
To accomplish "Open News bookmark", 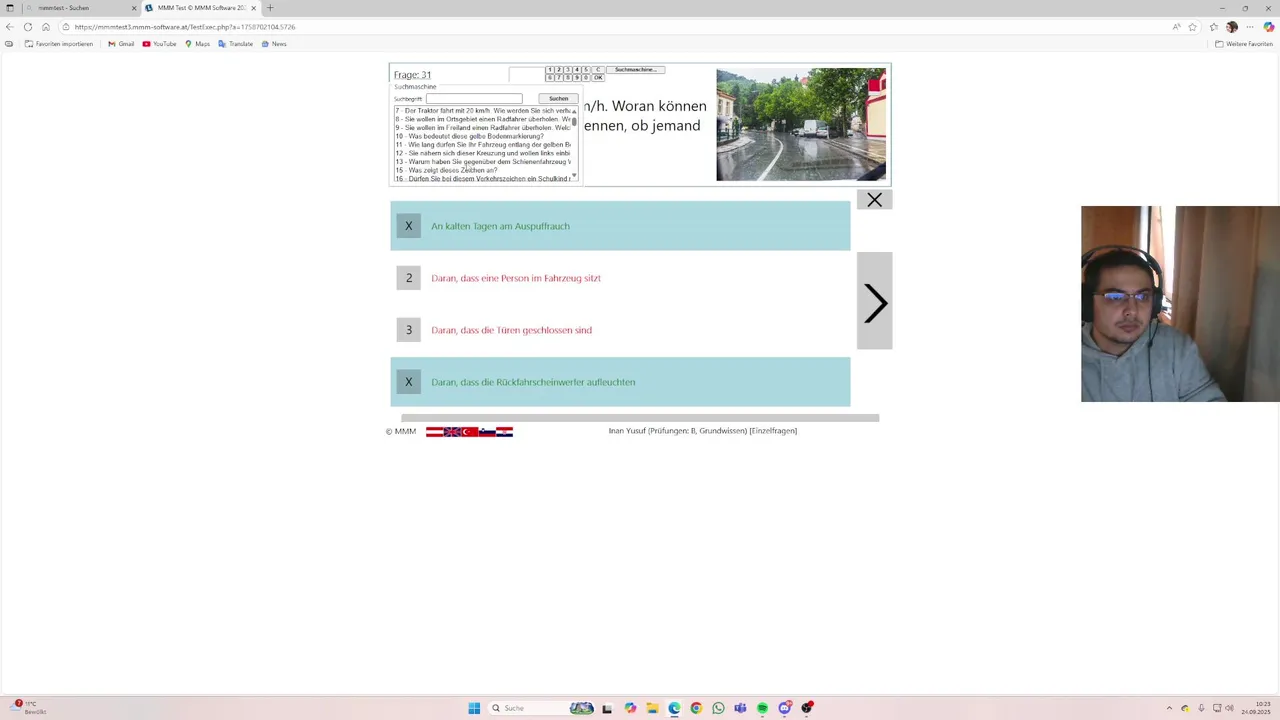I will (274, 44).
